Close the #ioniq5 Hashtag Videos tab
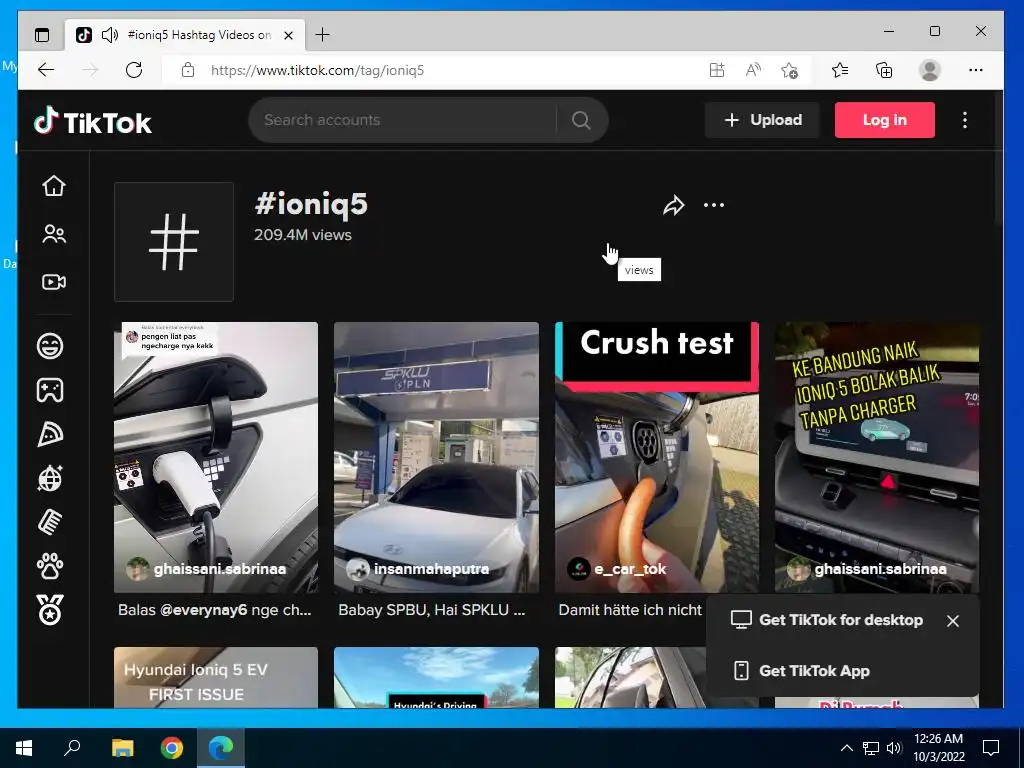Image resolution: width=1024 pixels, height=768 pixels. pos(289,35)
